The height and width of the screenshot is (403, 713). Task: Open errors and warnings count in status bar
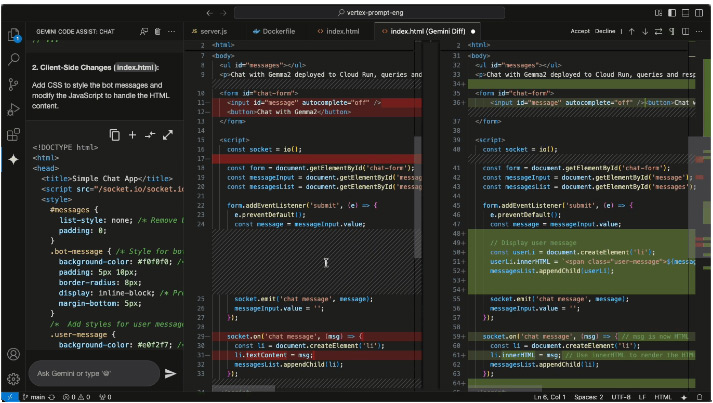tap(76, 397)
